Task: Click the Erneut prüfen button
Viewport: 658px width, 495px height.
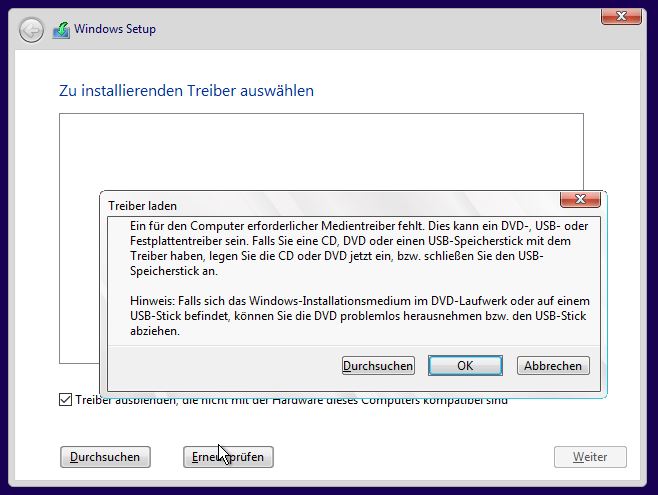Action: click(x=228, y=457)
